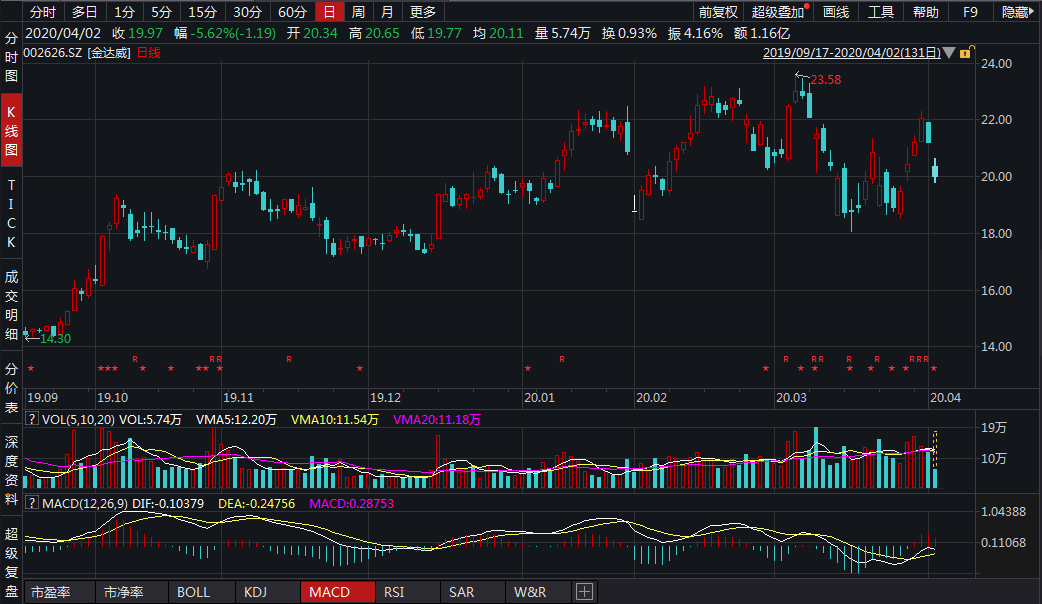Viewport: 1042px width, 604px height.
Task: Select the 1分 one-minute period
Action: point(124,12)
